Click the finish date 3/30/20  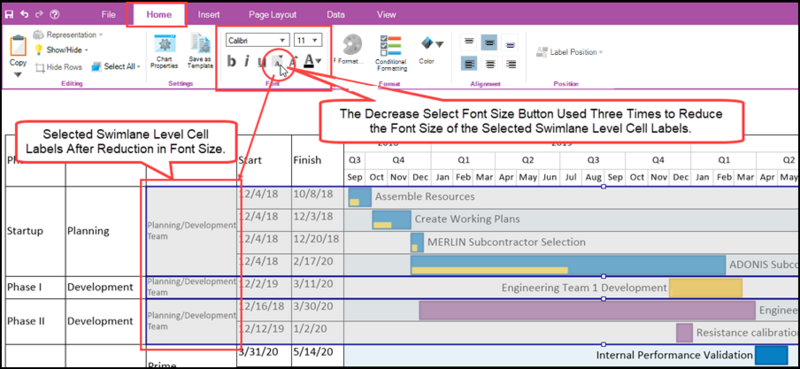(313, 306)
